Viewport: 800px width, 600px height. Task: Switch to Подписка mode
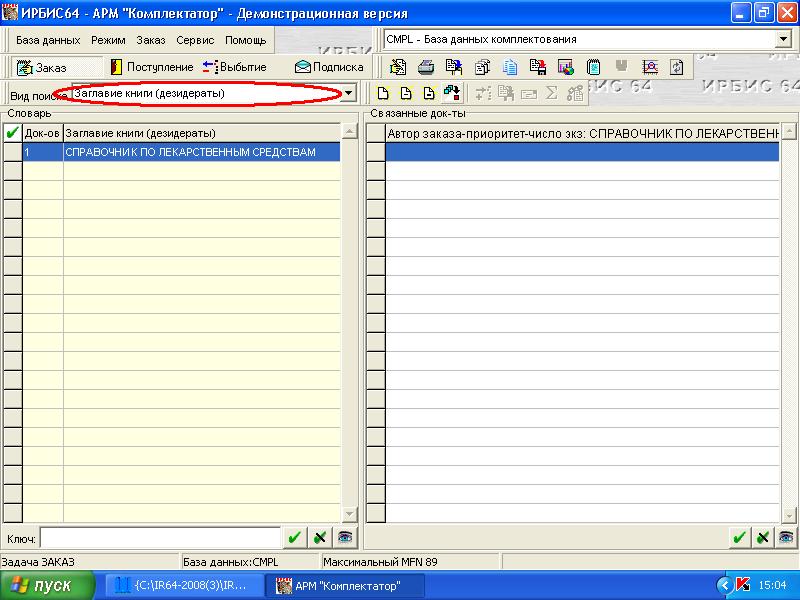coord(329,67)
